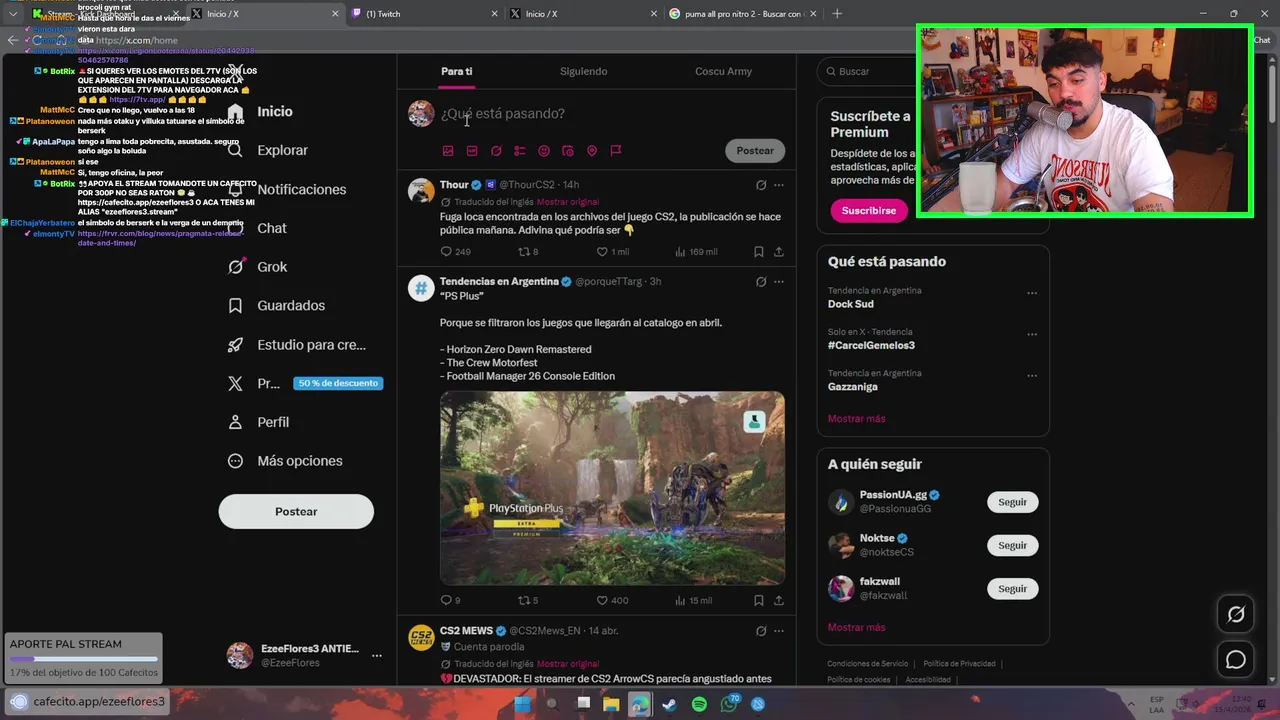This screenshot has height=720, width=1280.
Task: Ask Grok about the CS2 MEWS post
Action: (x=761, y=631)
